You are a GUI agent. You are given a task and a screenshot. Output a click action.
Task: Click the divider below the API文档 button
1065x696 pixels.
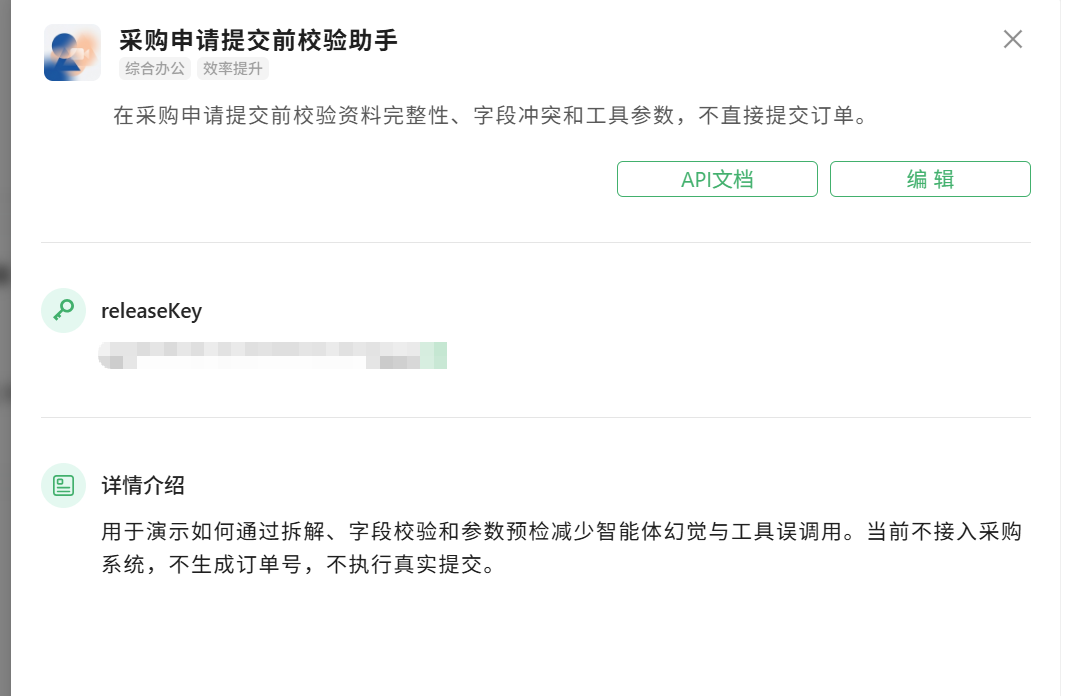tap(536, 242)
